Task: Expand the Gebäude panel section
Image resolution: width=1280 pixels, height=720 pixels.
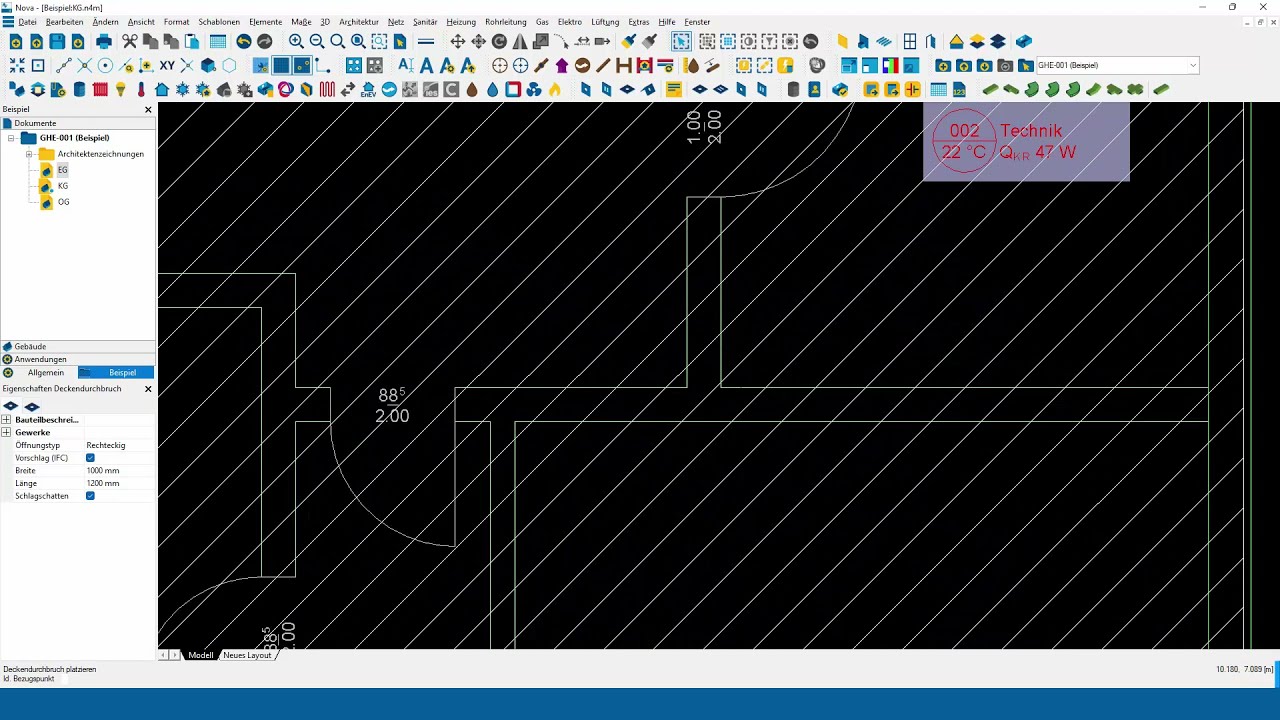Action: pos(78,346)
